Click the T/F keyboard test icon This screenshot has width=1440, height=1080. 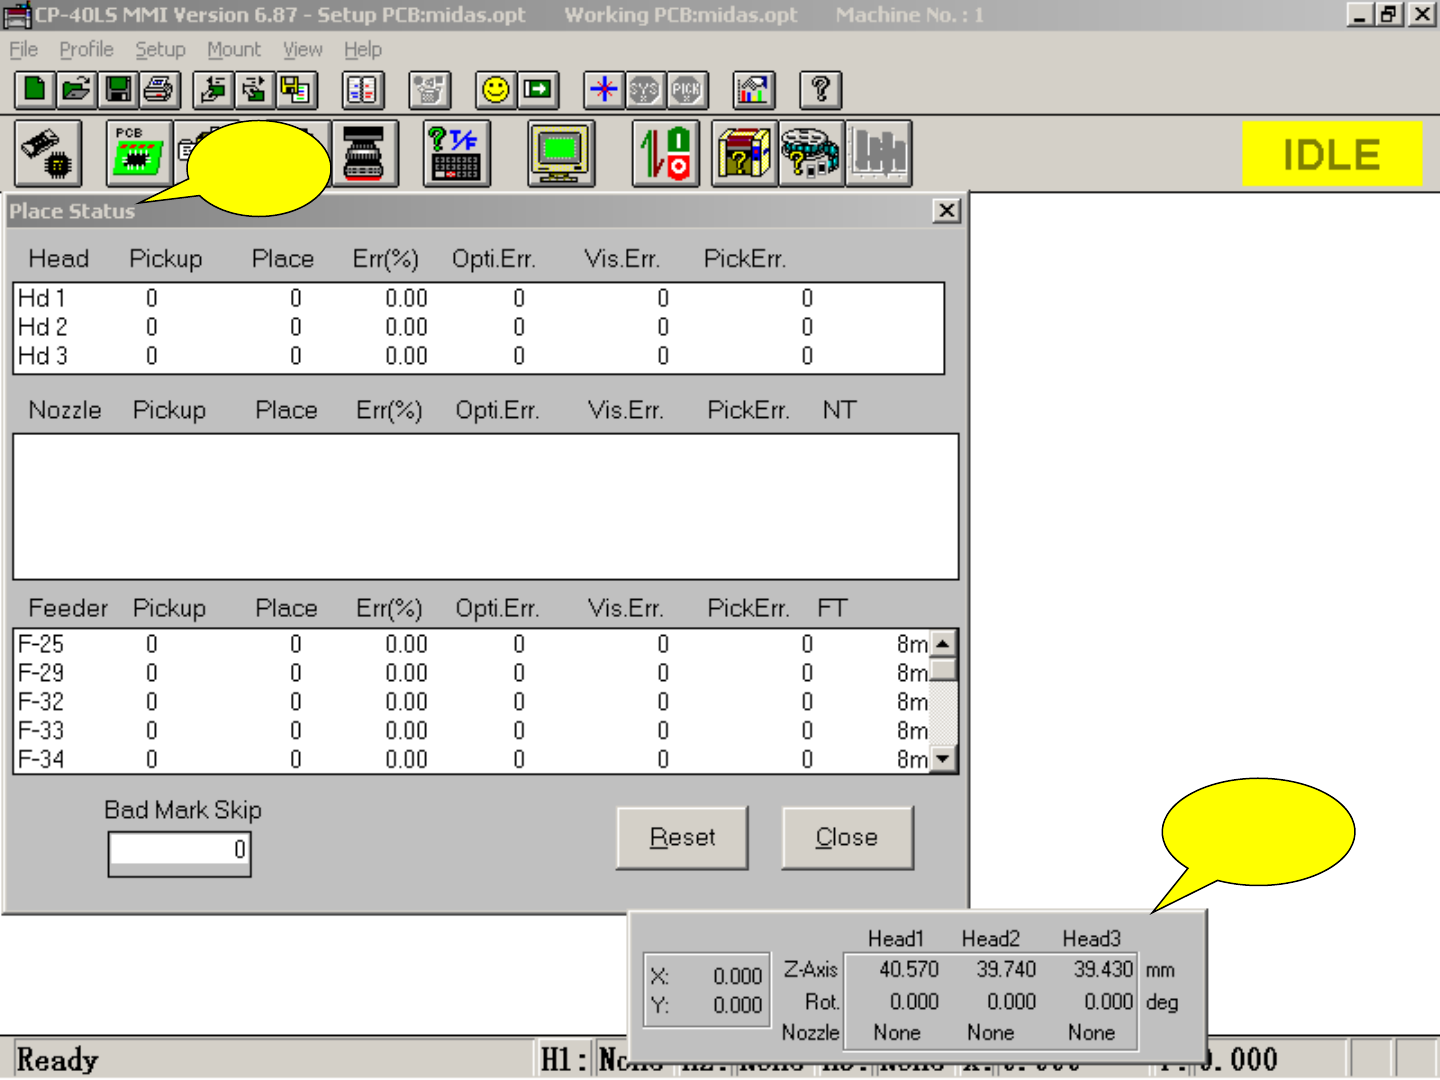[x=456, y=154]
